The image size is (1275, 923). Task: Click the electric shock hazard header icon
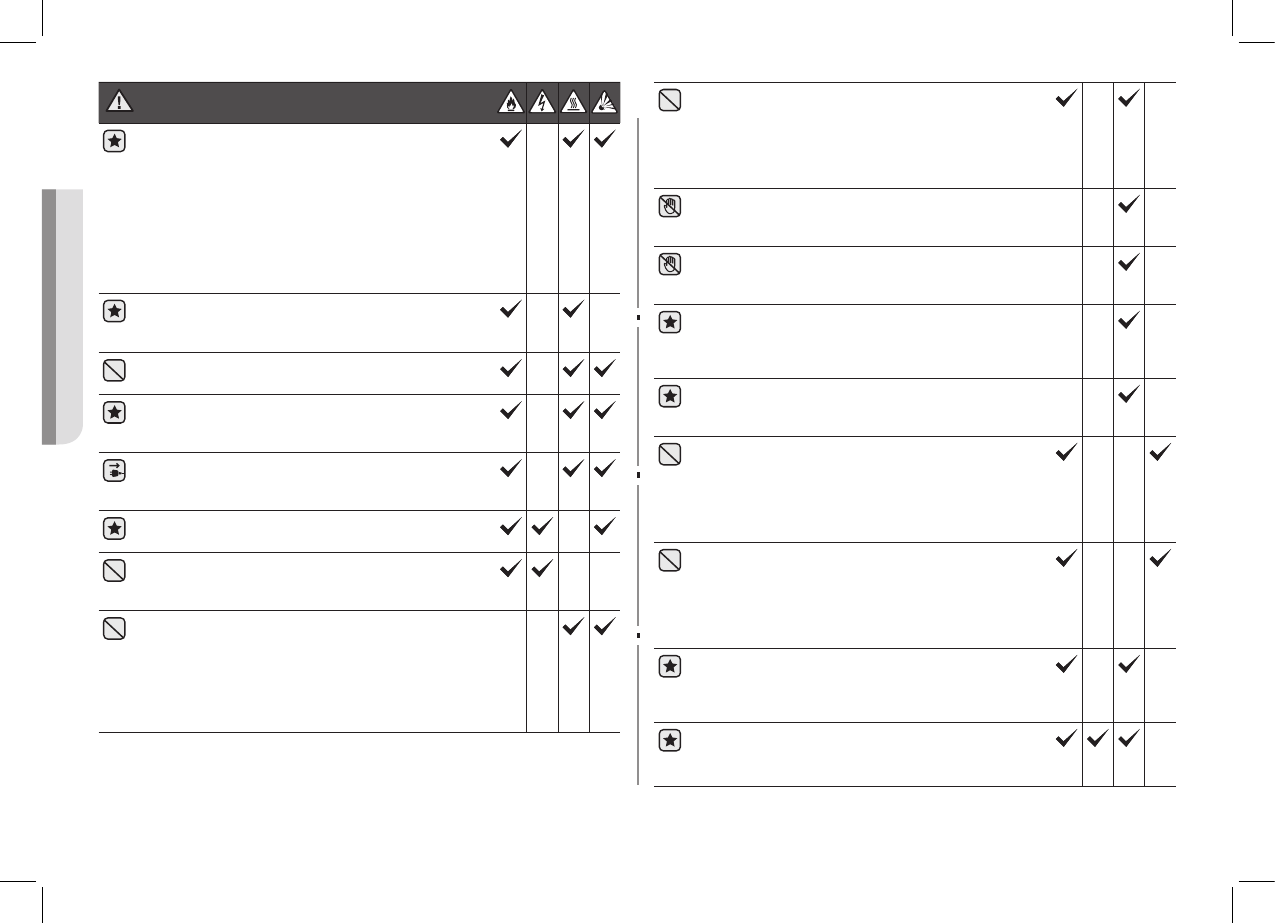(x=542, y=101)
